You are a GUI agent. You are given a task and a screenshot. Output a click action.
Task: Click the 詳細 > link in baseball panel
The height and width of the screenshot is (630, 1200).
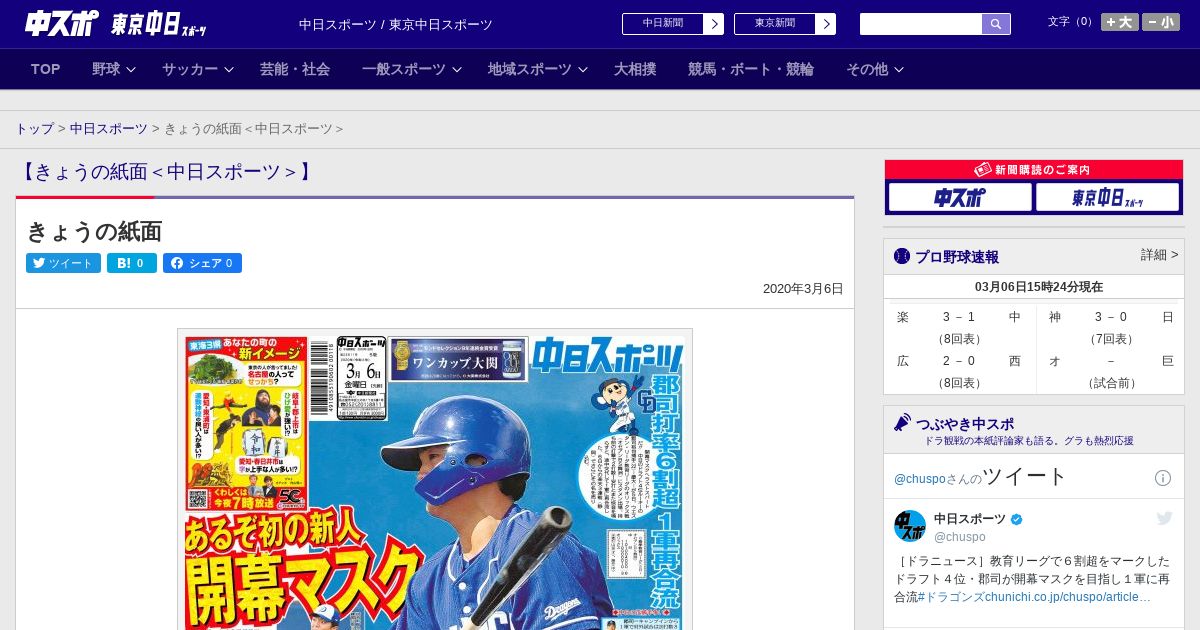[1159, 255]
